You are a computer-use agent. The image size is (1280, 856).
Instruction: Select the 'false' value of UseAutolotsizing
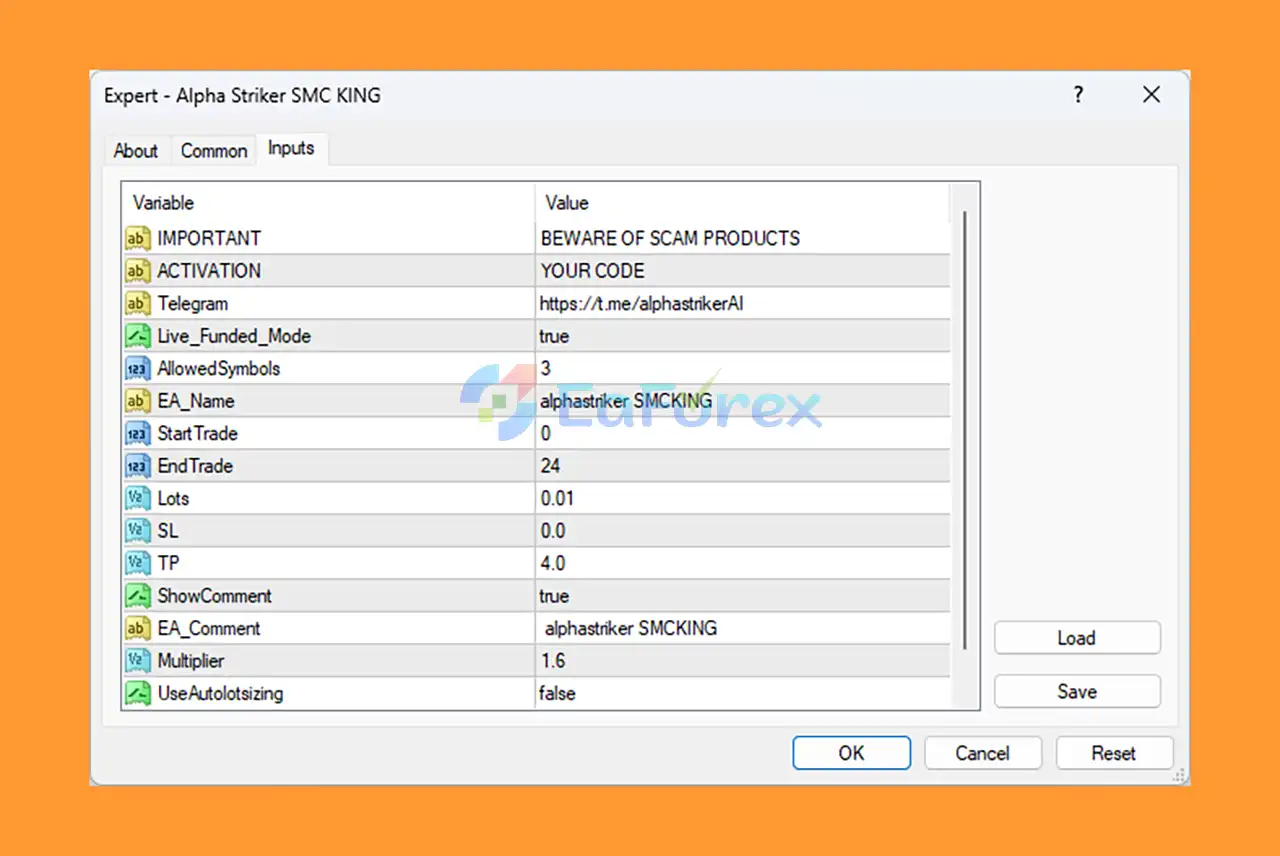coord(558,693)
